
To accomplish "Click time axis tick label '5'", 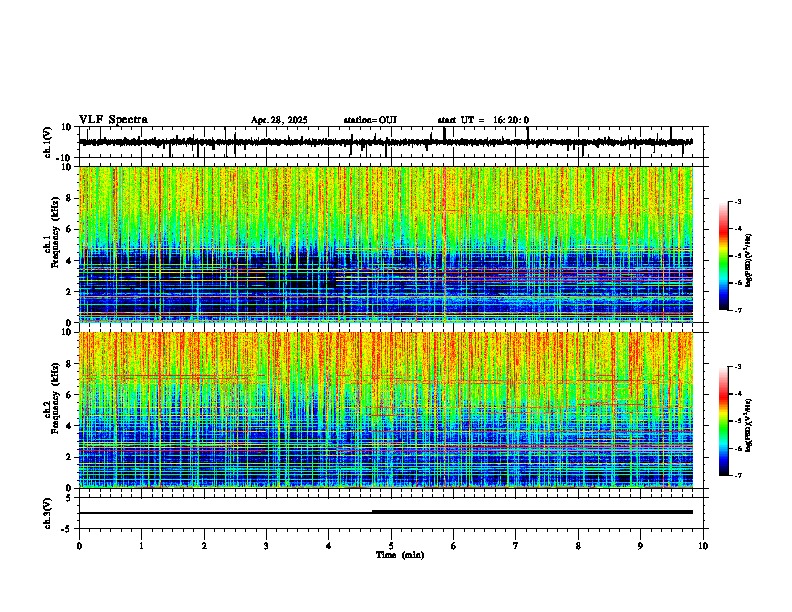I will [x=391, y=546].
